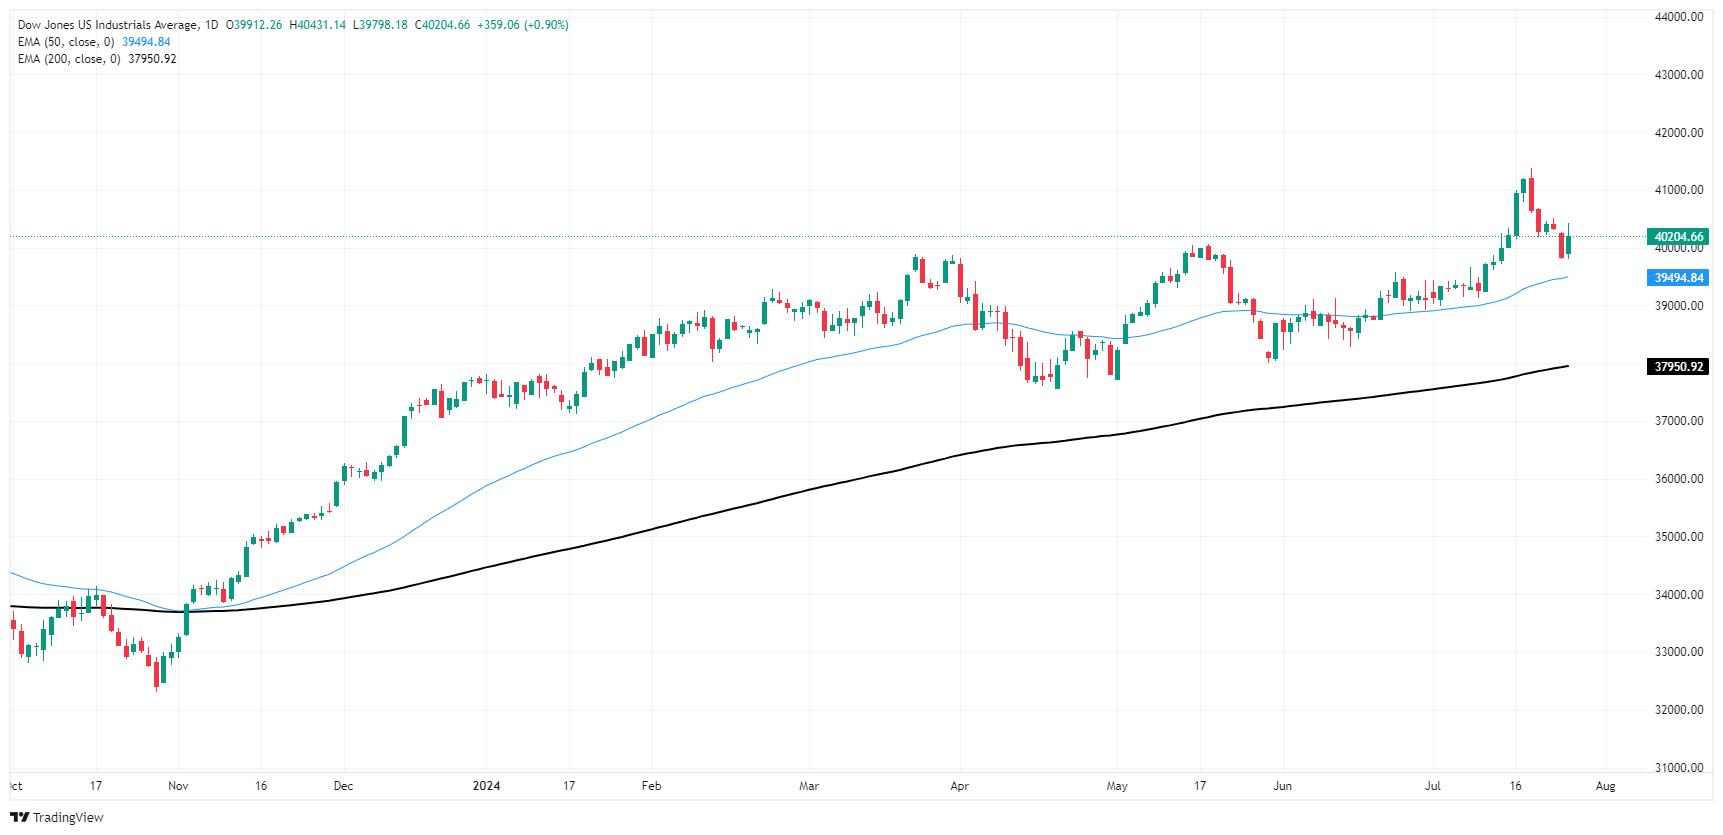Click the latest green candle at far right
Image resolution: width=1723 pixels, height=835 pixels.
coord(1568,244)
